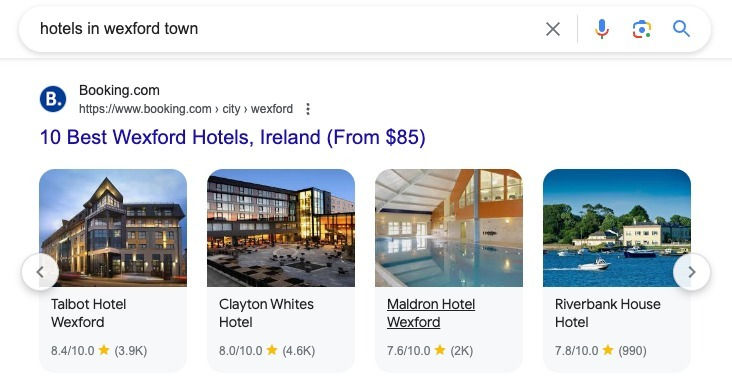Viewport: 732px width, 386px height.
Task: Show next hotels with the right carousel arrow
Action: click(691, 272)
